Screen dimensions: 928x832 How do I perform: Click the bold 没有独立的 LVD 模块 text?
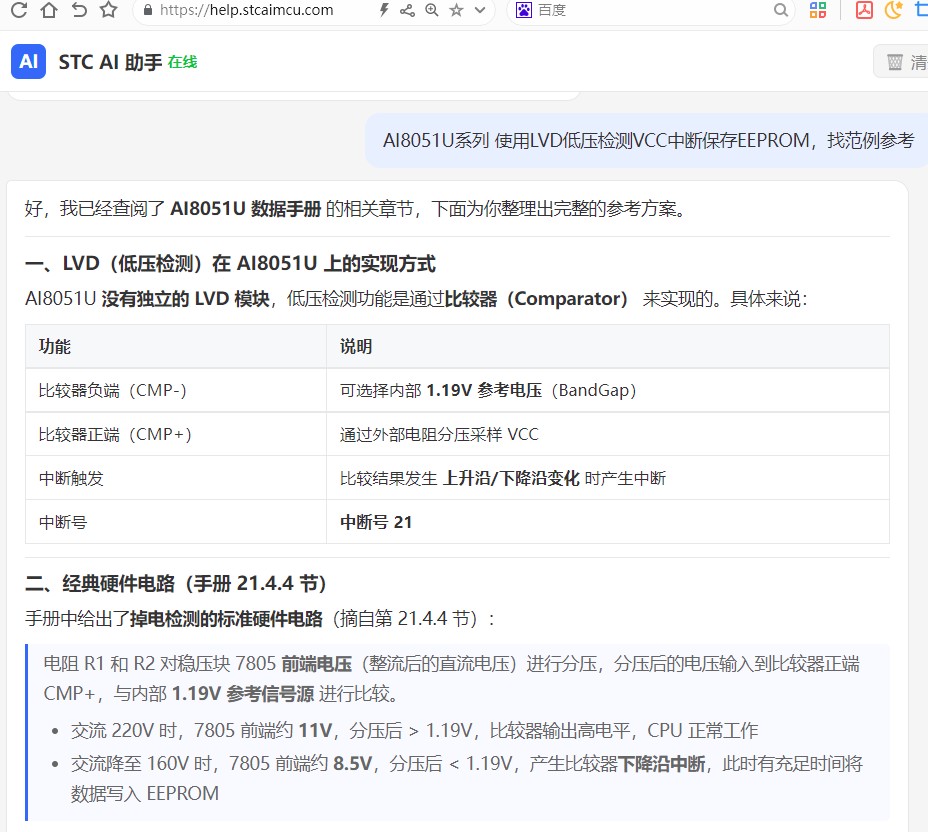tap(185, 299)
